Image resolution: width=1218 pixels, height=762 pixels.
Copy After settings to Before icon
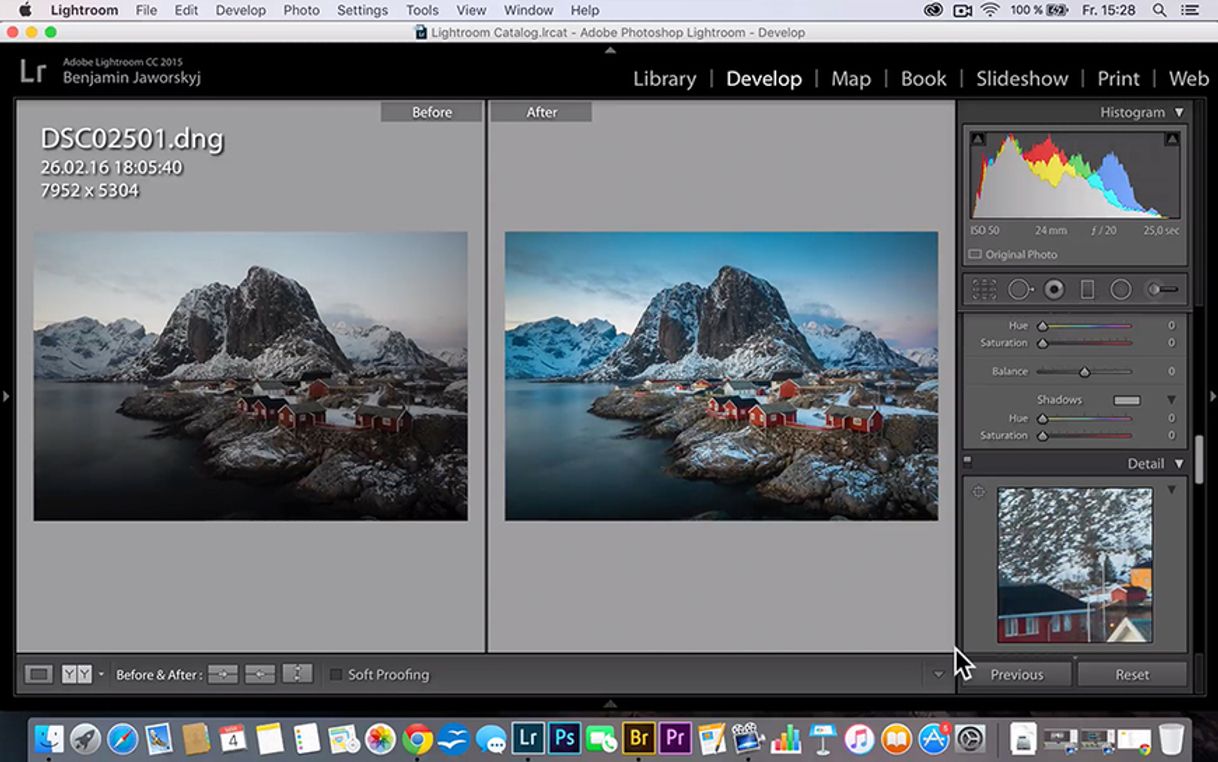point(260,674)
